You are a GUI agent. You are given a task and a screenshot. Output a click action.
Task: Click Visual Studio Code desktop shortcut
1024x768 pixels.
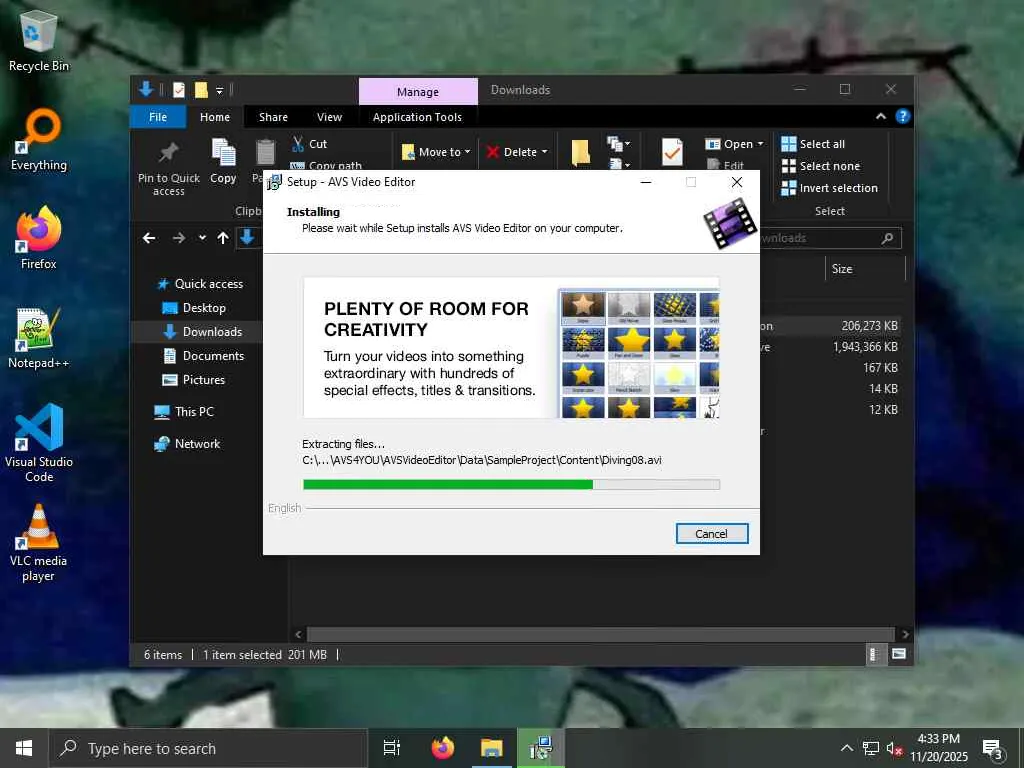[39, 443]
